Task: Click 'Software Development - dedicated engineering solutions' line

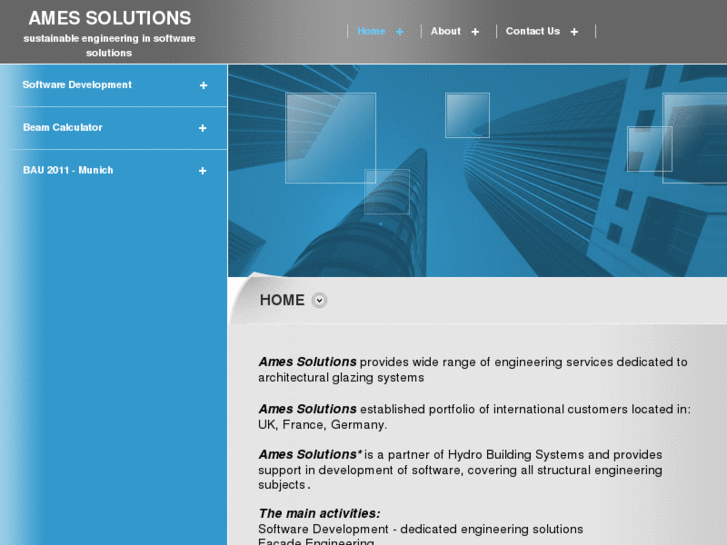Action: pyautogui.click(x=421, y=529)
